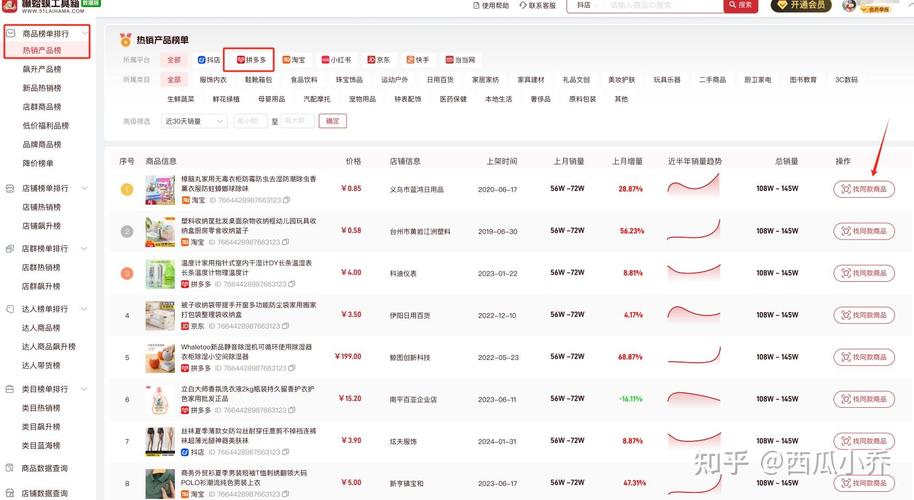Select the 母婴用品 category filter
914x500 pixels.
pyautogui.click(x=271, y=99)
